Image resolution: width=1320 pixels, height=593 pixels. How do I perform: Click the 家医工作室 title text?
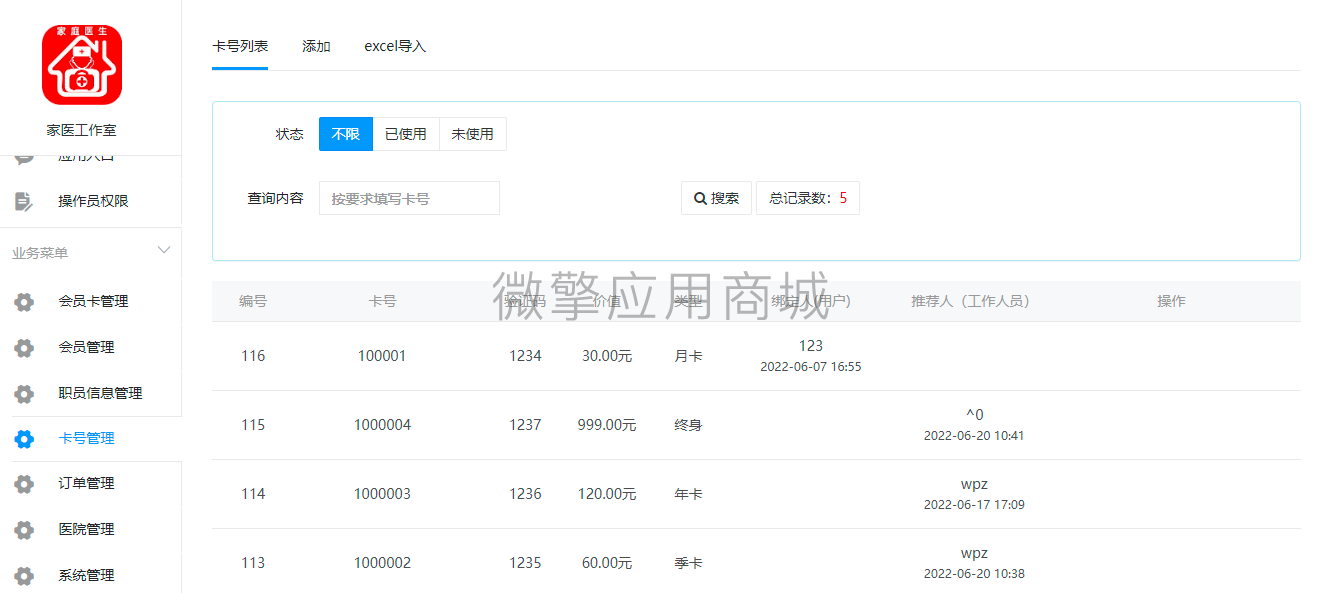click(x=81, y=131)
